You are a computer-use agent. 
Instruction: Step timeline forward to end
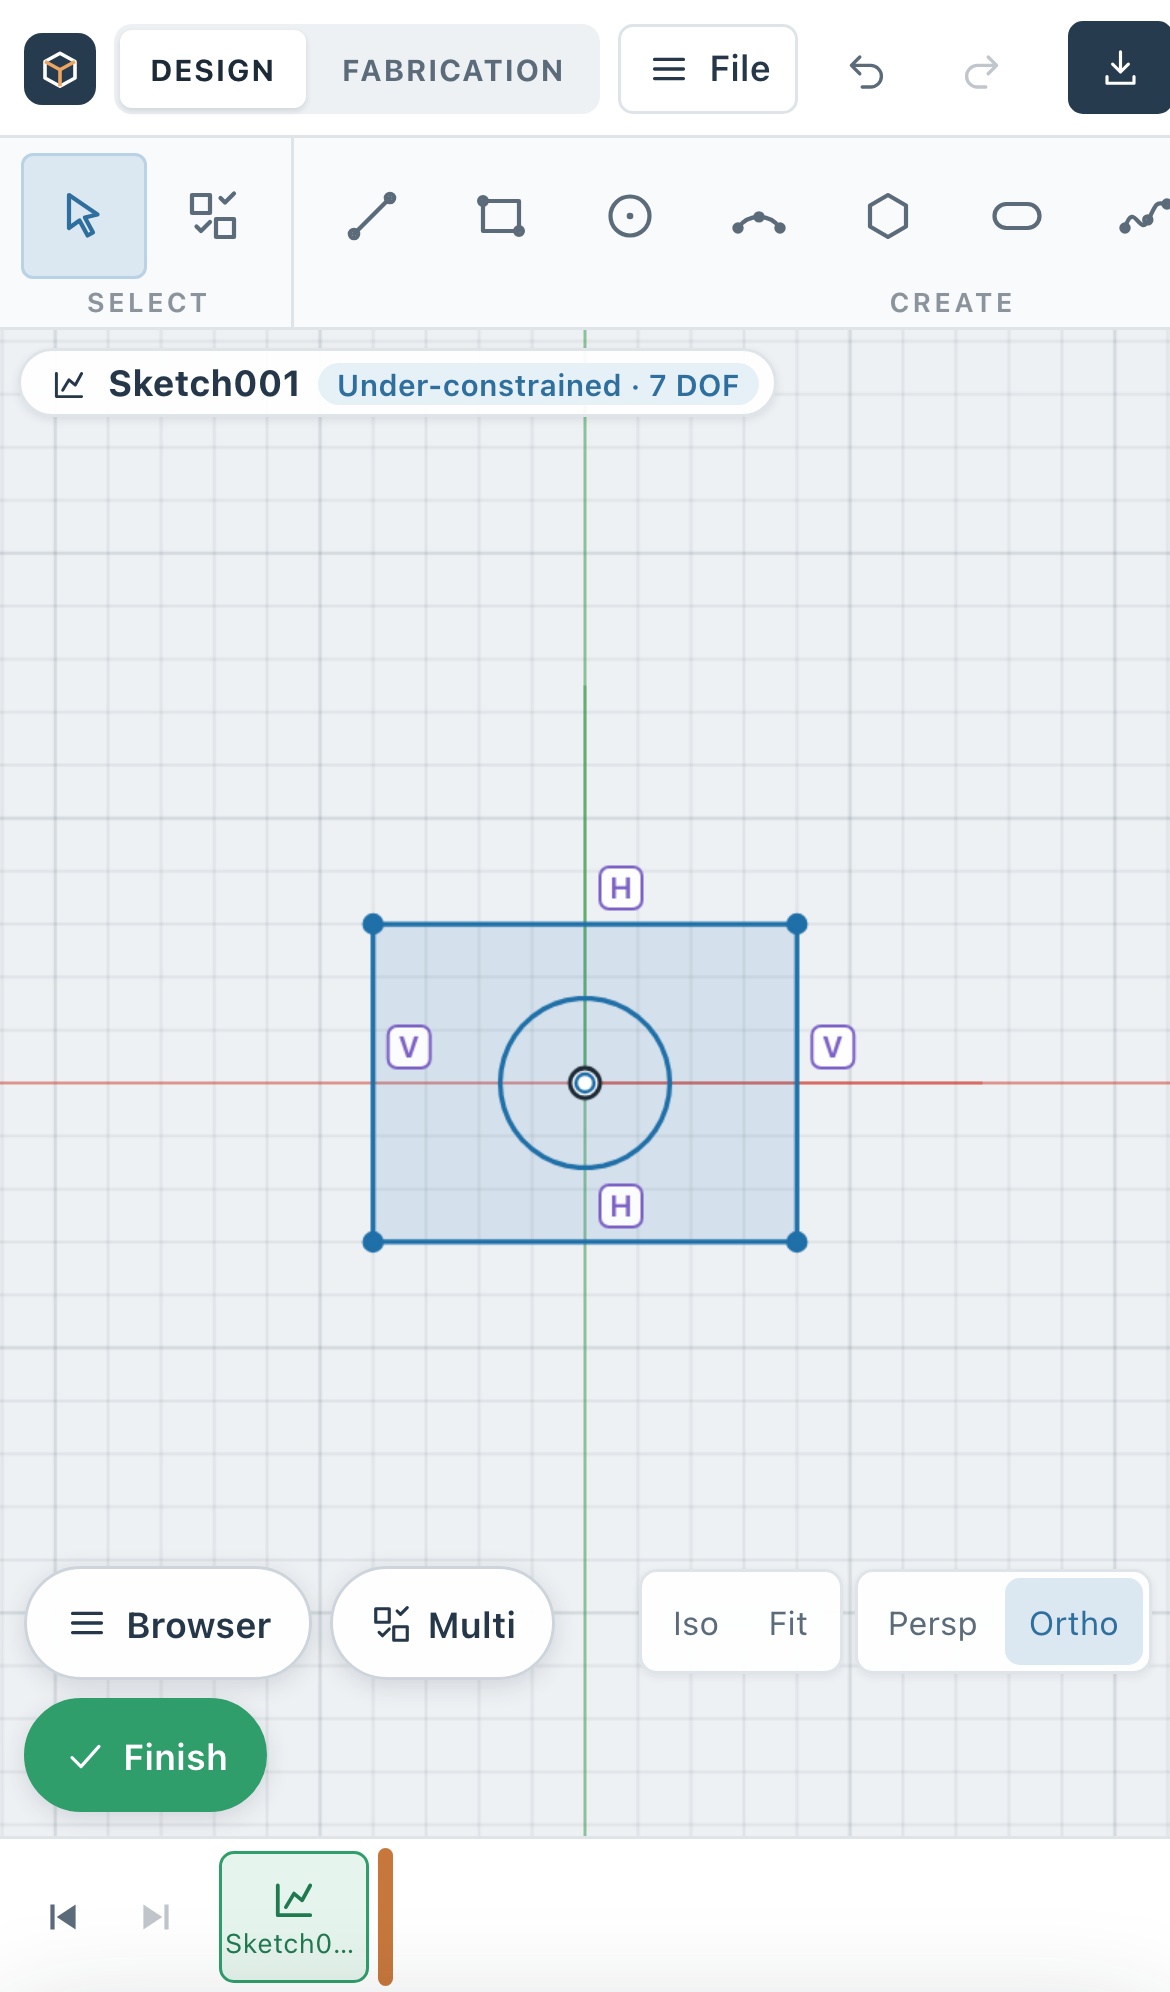coord(156,1917)
